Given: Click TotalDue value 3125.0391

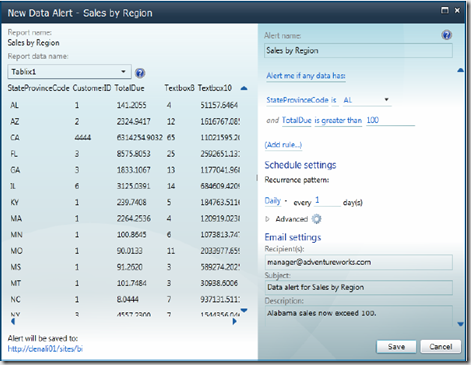Looking at the screenshot, I should (133, 186).
